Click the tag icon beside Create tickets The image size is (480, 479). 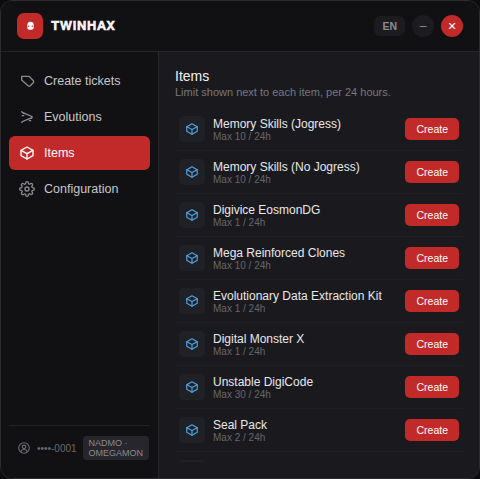point(27,81)
